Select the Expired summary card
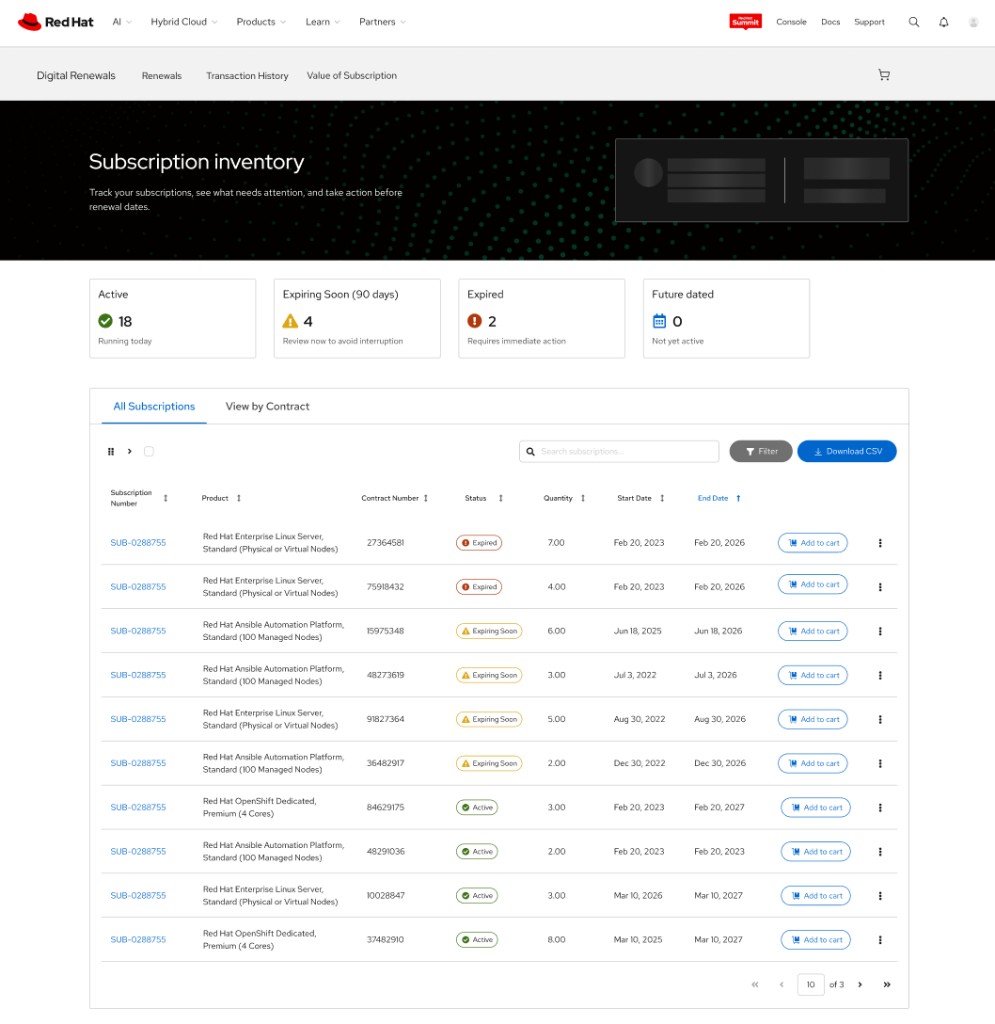Image resolution: width=995 pixels, height=1024 pixels. [541, 319]
